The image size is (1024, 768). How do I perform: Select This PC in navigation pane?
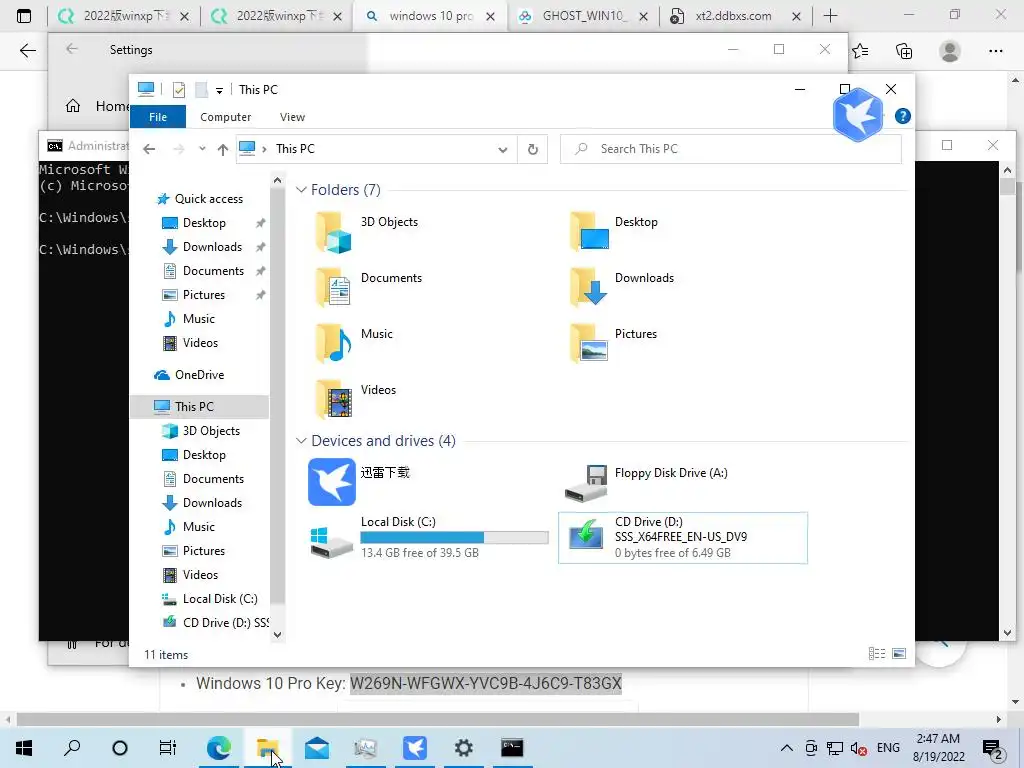click(x=199, y=406)
